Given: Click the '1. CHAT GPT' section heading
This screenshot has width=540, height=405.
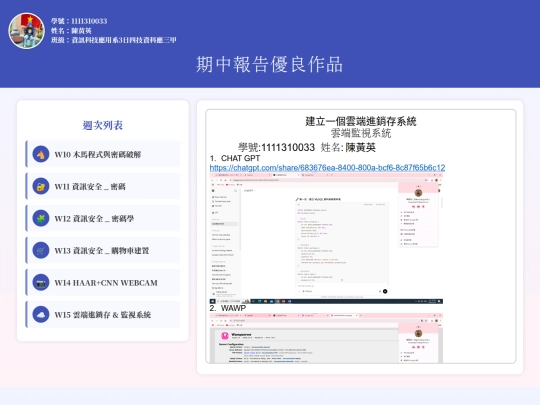Looking at the screenshot, I should 235,158.
